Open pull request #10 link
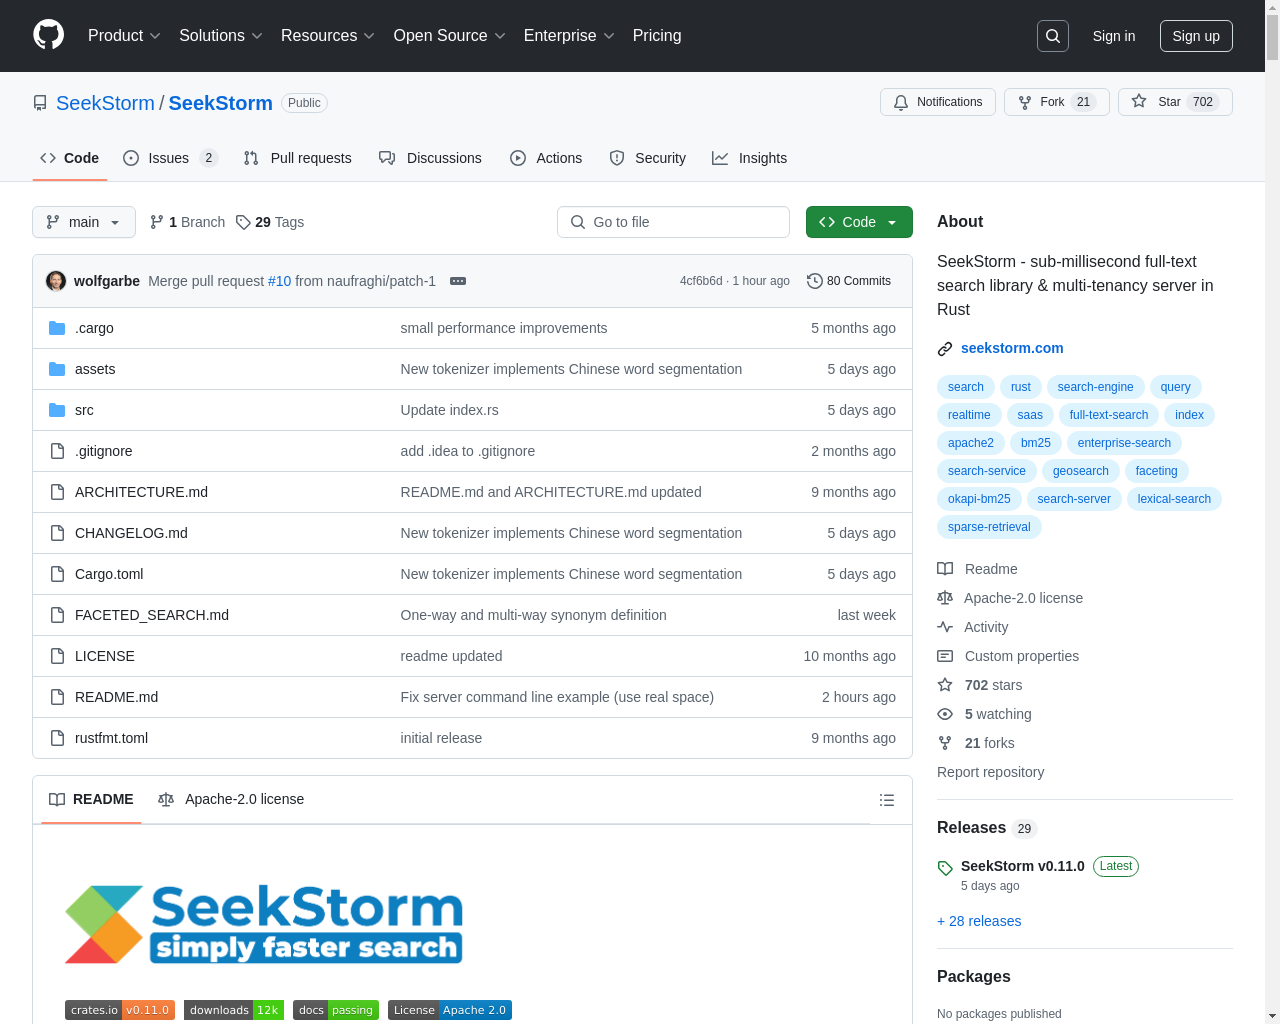Screen dimensions: 1280x1024 (279, 281)
